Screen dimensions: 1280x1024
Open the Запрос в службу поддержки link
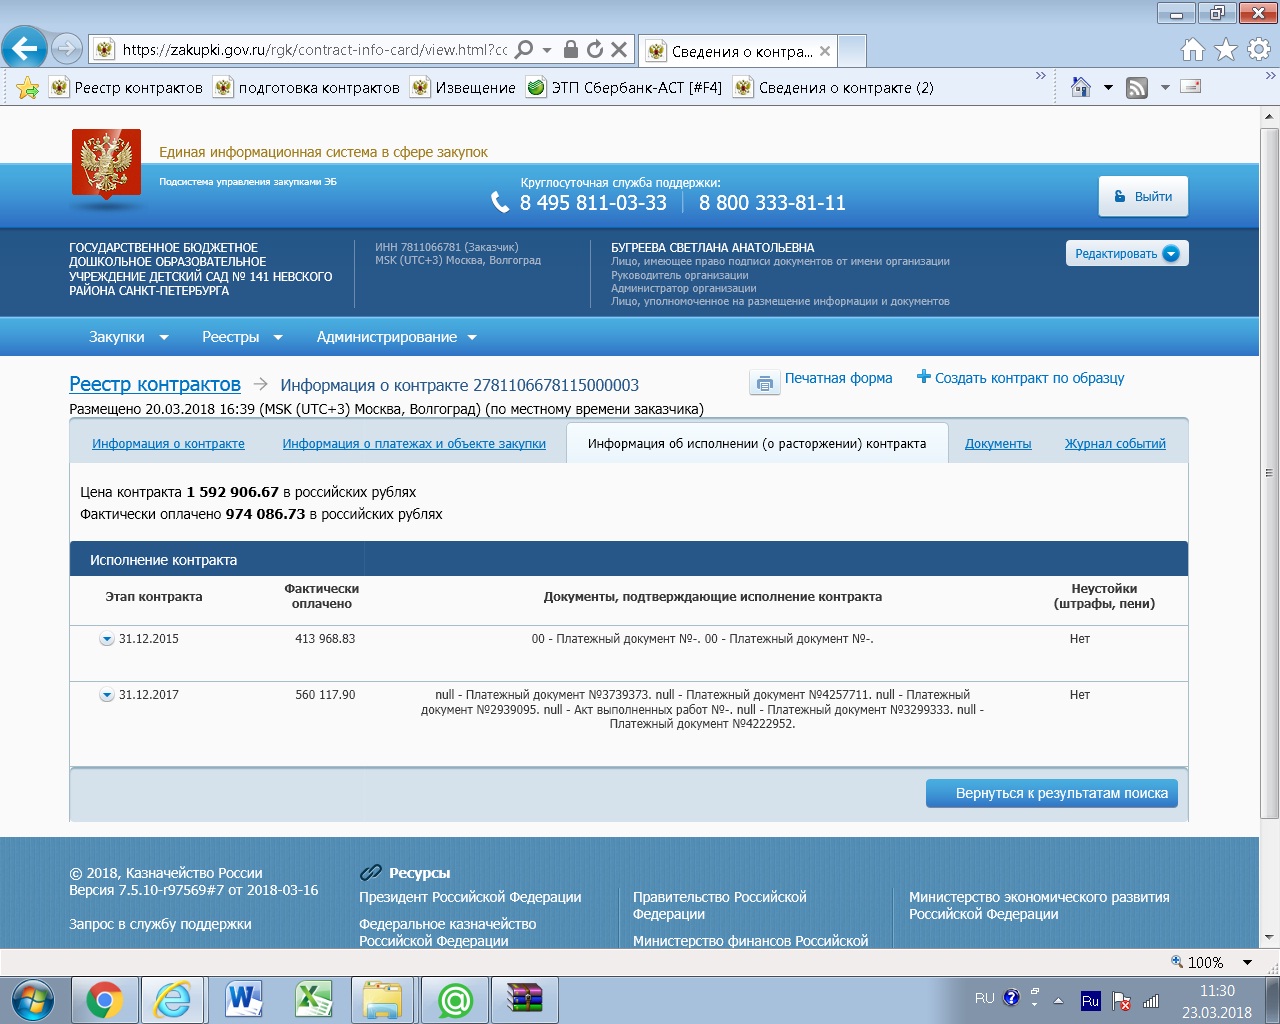[x=160, y=924]
